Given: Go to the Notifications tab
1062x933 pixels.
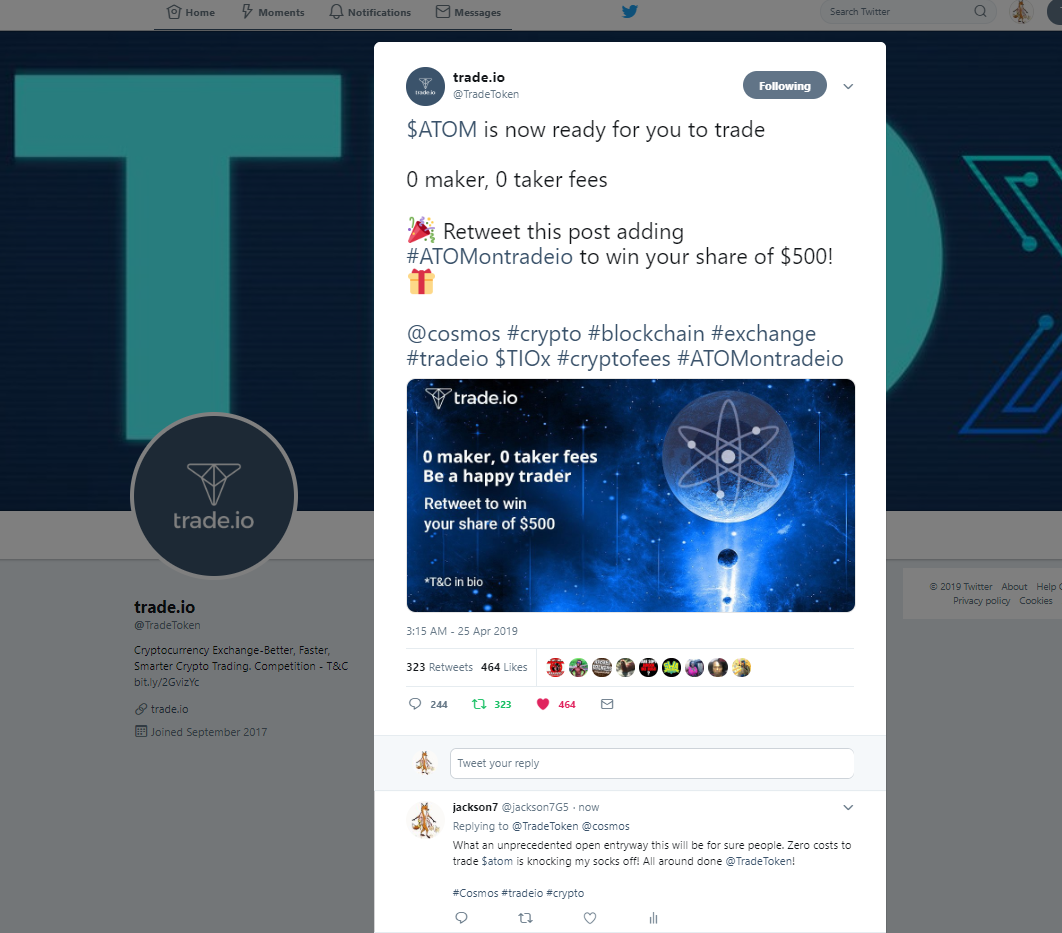Looking at the screenshot, I should [370, 12].
